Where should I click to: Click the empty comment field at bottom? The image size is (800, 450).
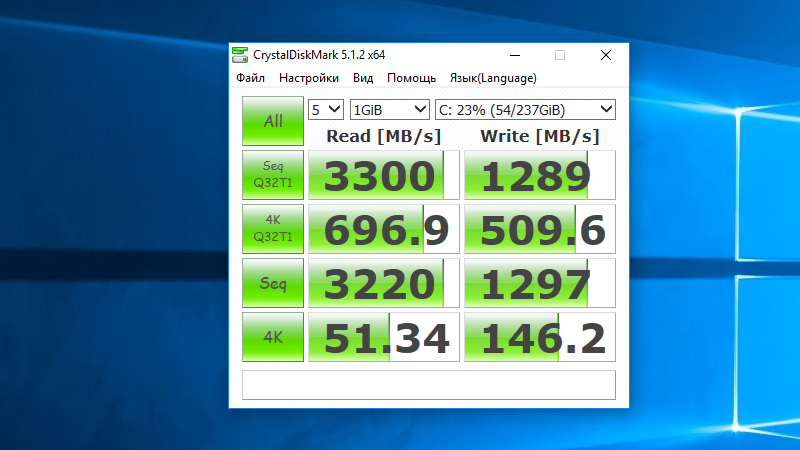coord(429,385)
